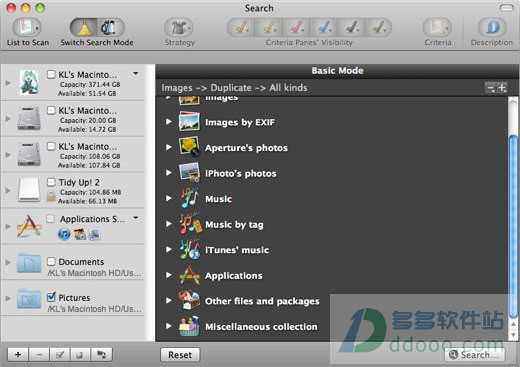The image size is (520, 367).
Task: Click the Hatsune Miku volume icon
Action: point(29,82)
